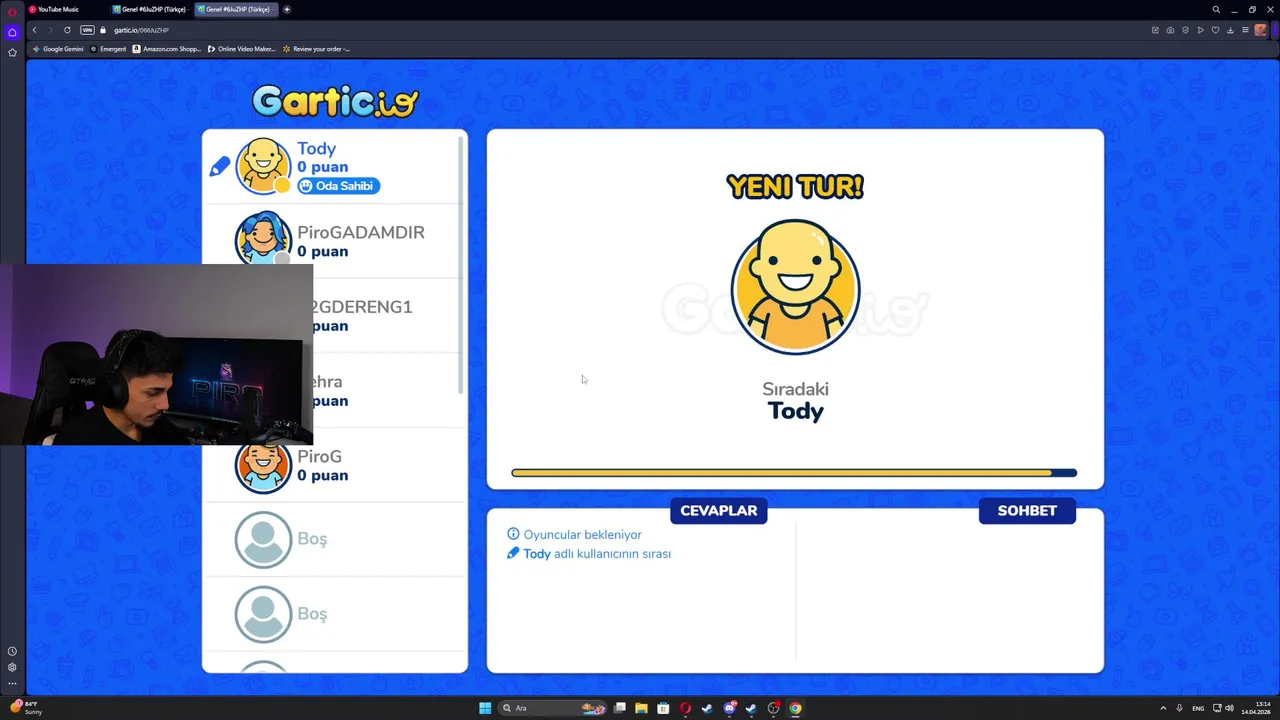Image resolution: width=1280 pixels, height=720 pixels.
Task: Open the Windows Start menu
Action: [485, 708]
